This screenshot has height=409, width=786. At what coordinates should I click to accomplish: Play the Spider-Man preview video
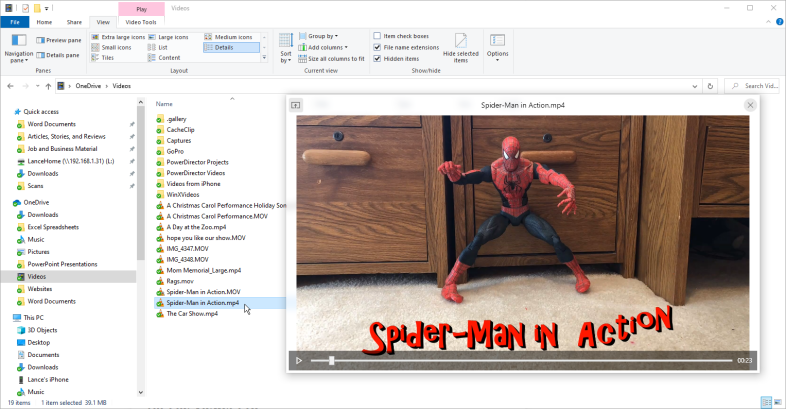[299, 360]
